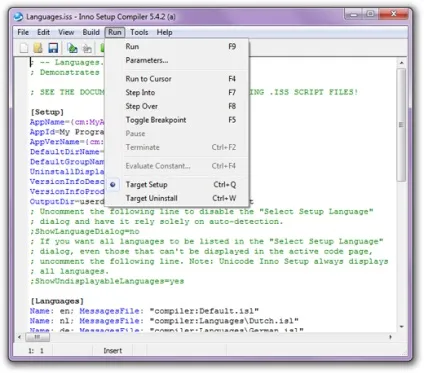
Task: Click the [Languages] section header line
Action: coord(57,301)
